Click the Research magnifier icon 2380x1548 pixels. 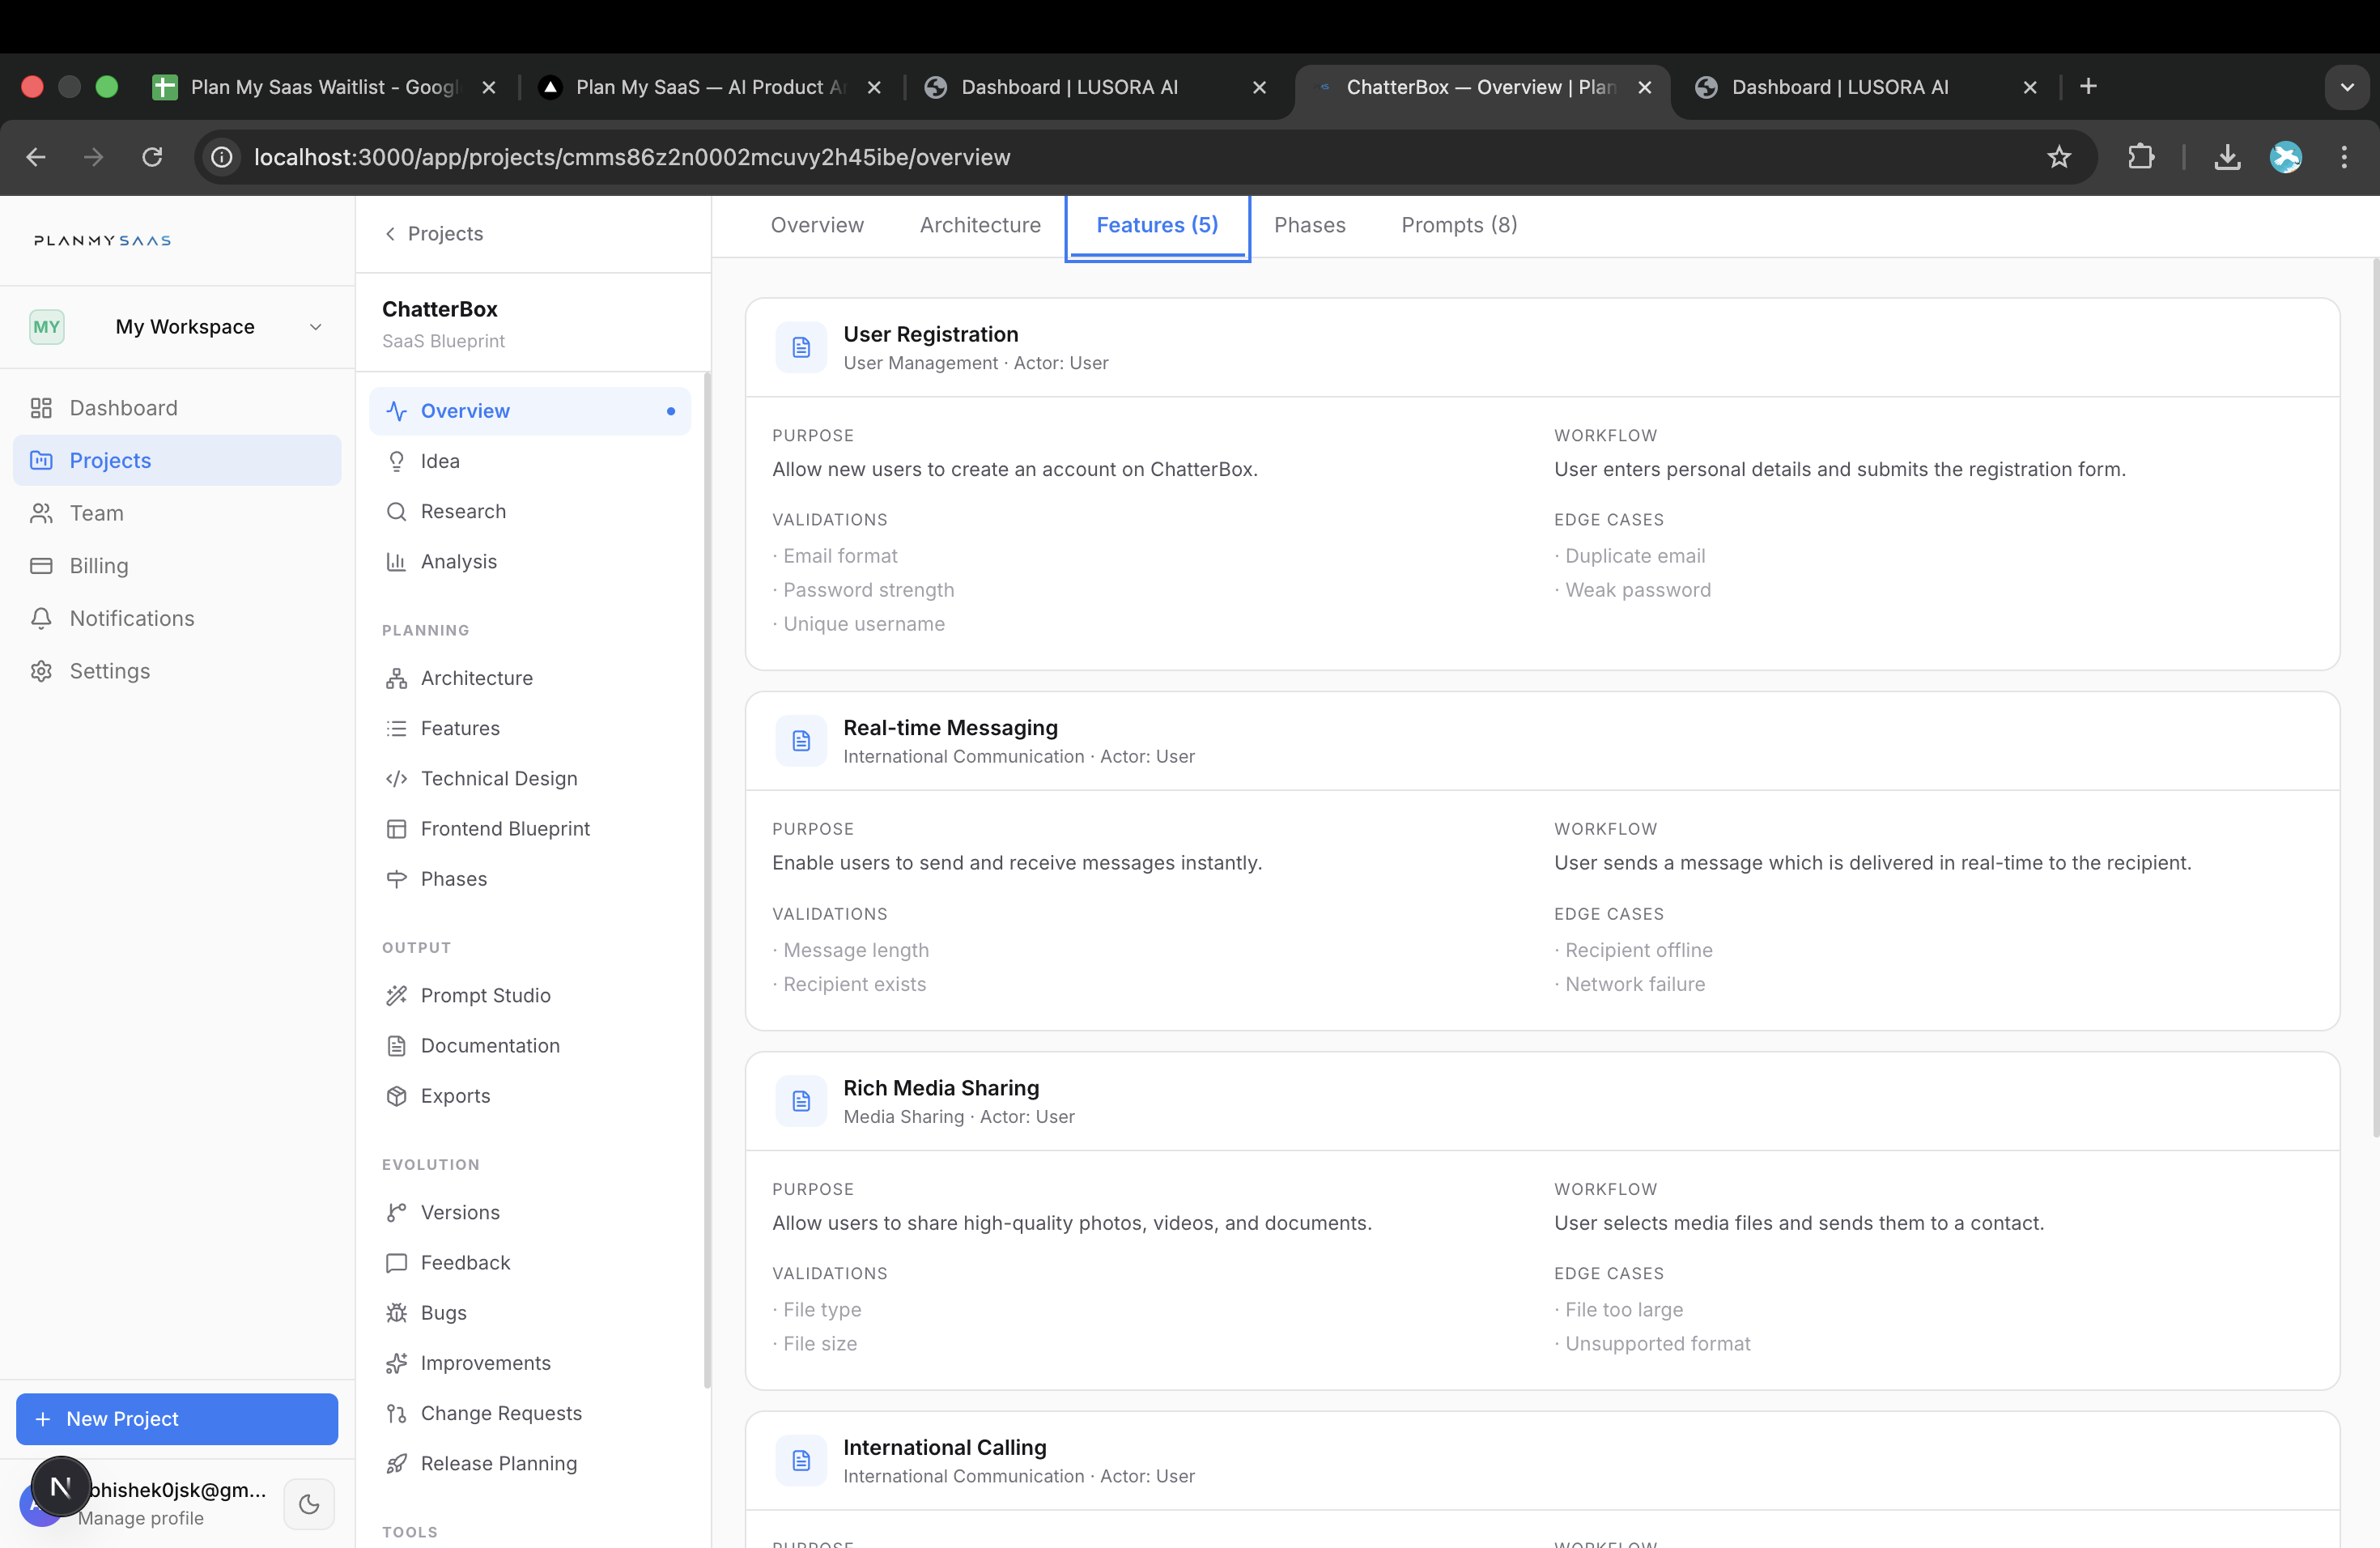(x=397, y=511)
